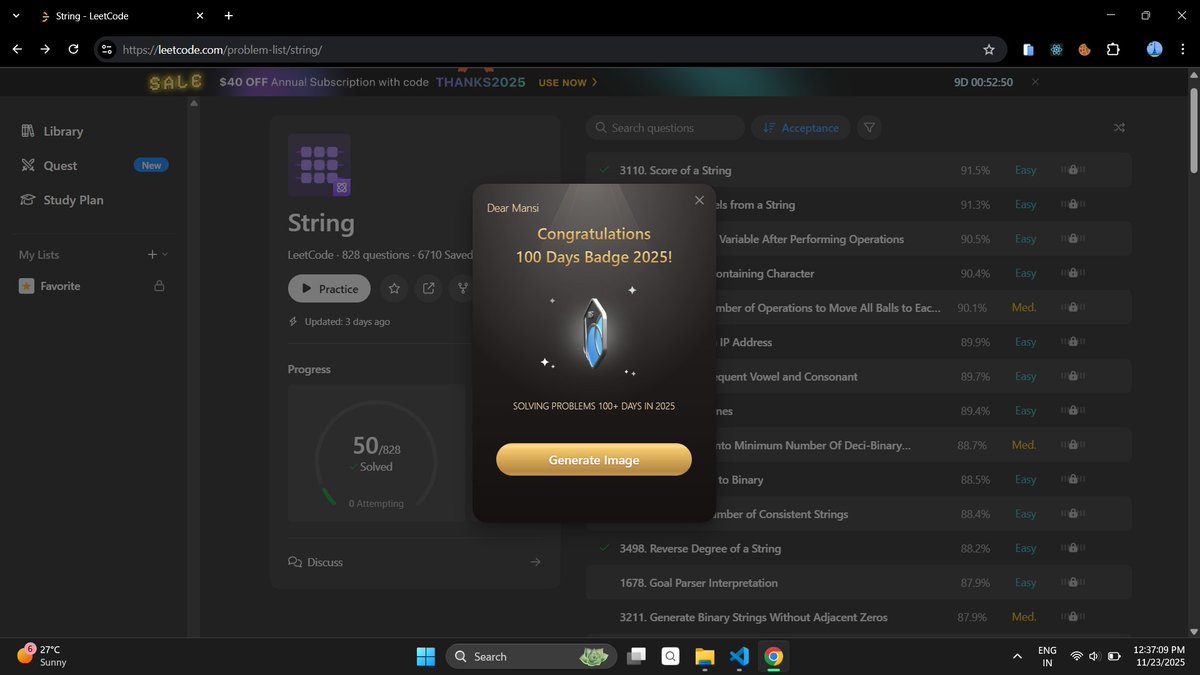Screen dimensions: 1200x675
Task: Expand the My Lists dropdown chevron
Action: pyautogui.click(x=165, y=255)
